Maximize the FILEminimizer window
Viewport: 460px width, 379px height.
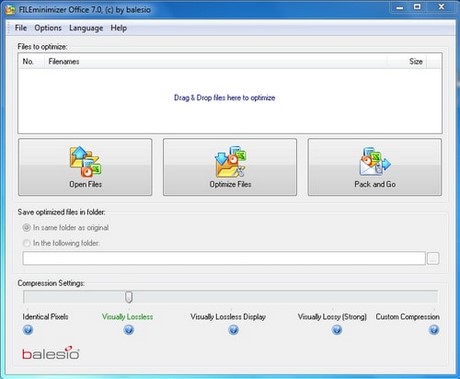417,7
